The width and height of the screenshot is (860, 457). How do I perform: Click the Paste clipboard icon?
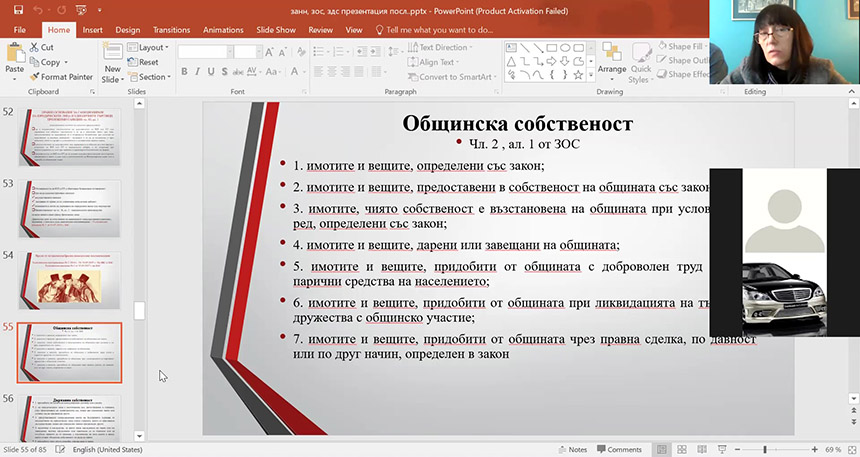click(x=14, y=57)
